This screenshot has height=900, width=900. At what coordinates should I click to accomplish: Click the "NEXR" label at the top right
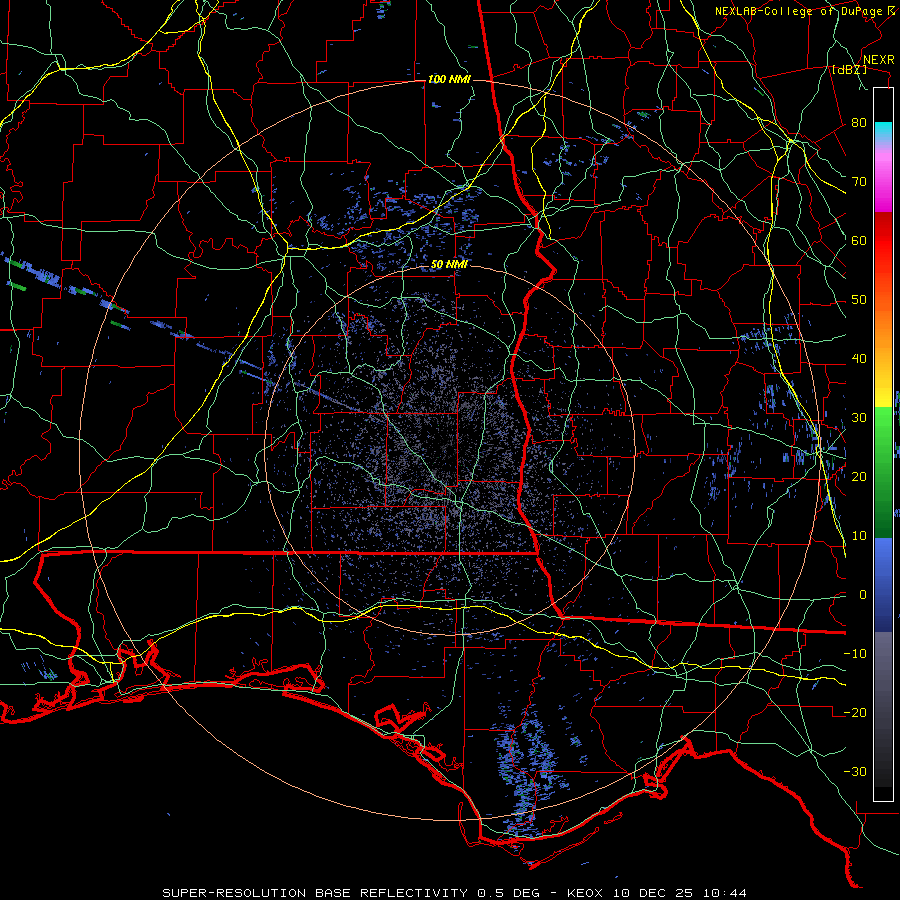coord(879,60)
